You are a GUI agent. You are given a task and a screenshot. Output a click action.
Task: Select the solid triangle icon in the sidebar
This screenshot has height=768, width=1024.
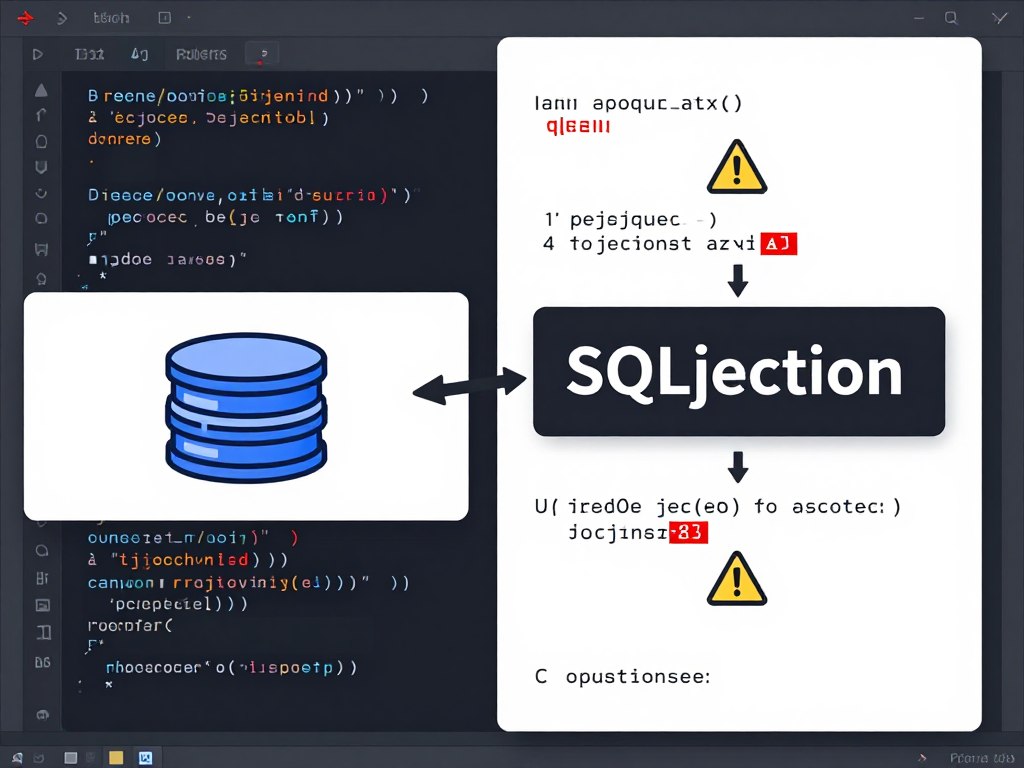[x=41, y=90]
